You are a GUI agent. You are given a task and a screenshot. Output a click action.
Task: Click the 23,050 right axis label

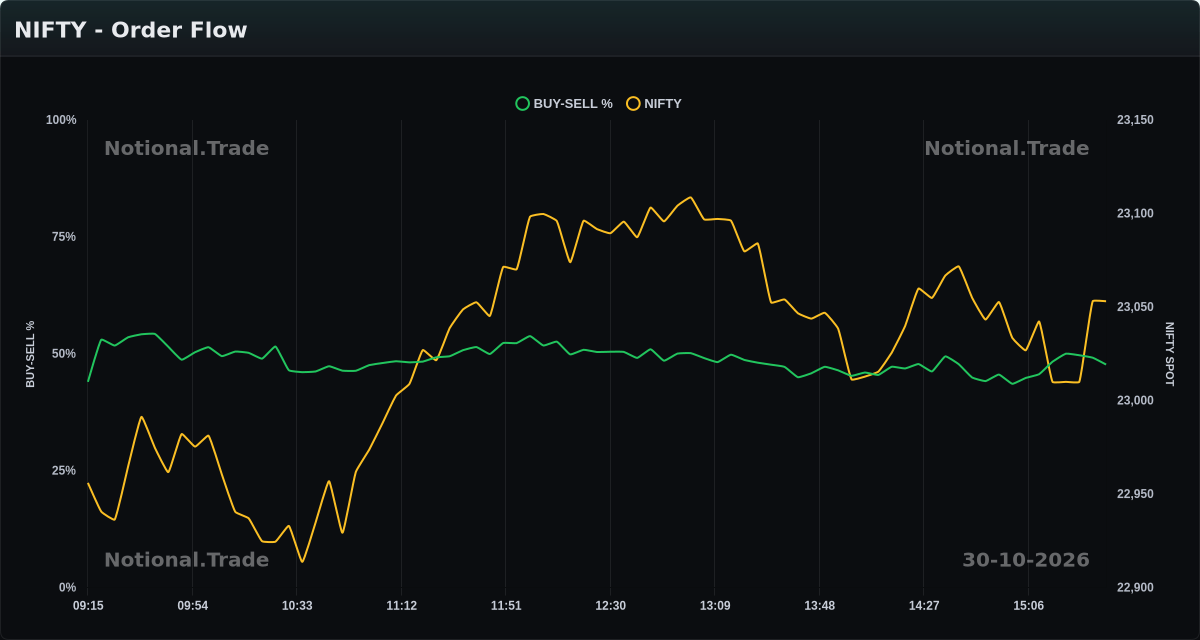[x=1135, y=307]
